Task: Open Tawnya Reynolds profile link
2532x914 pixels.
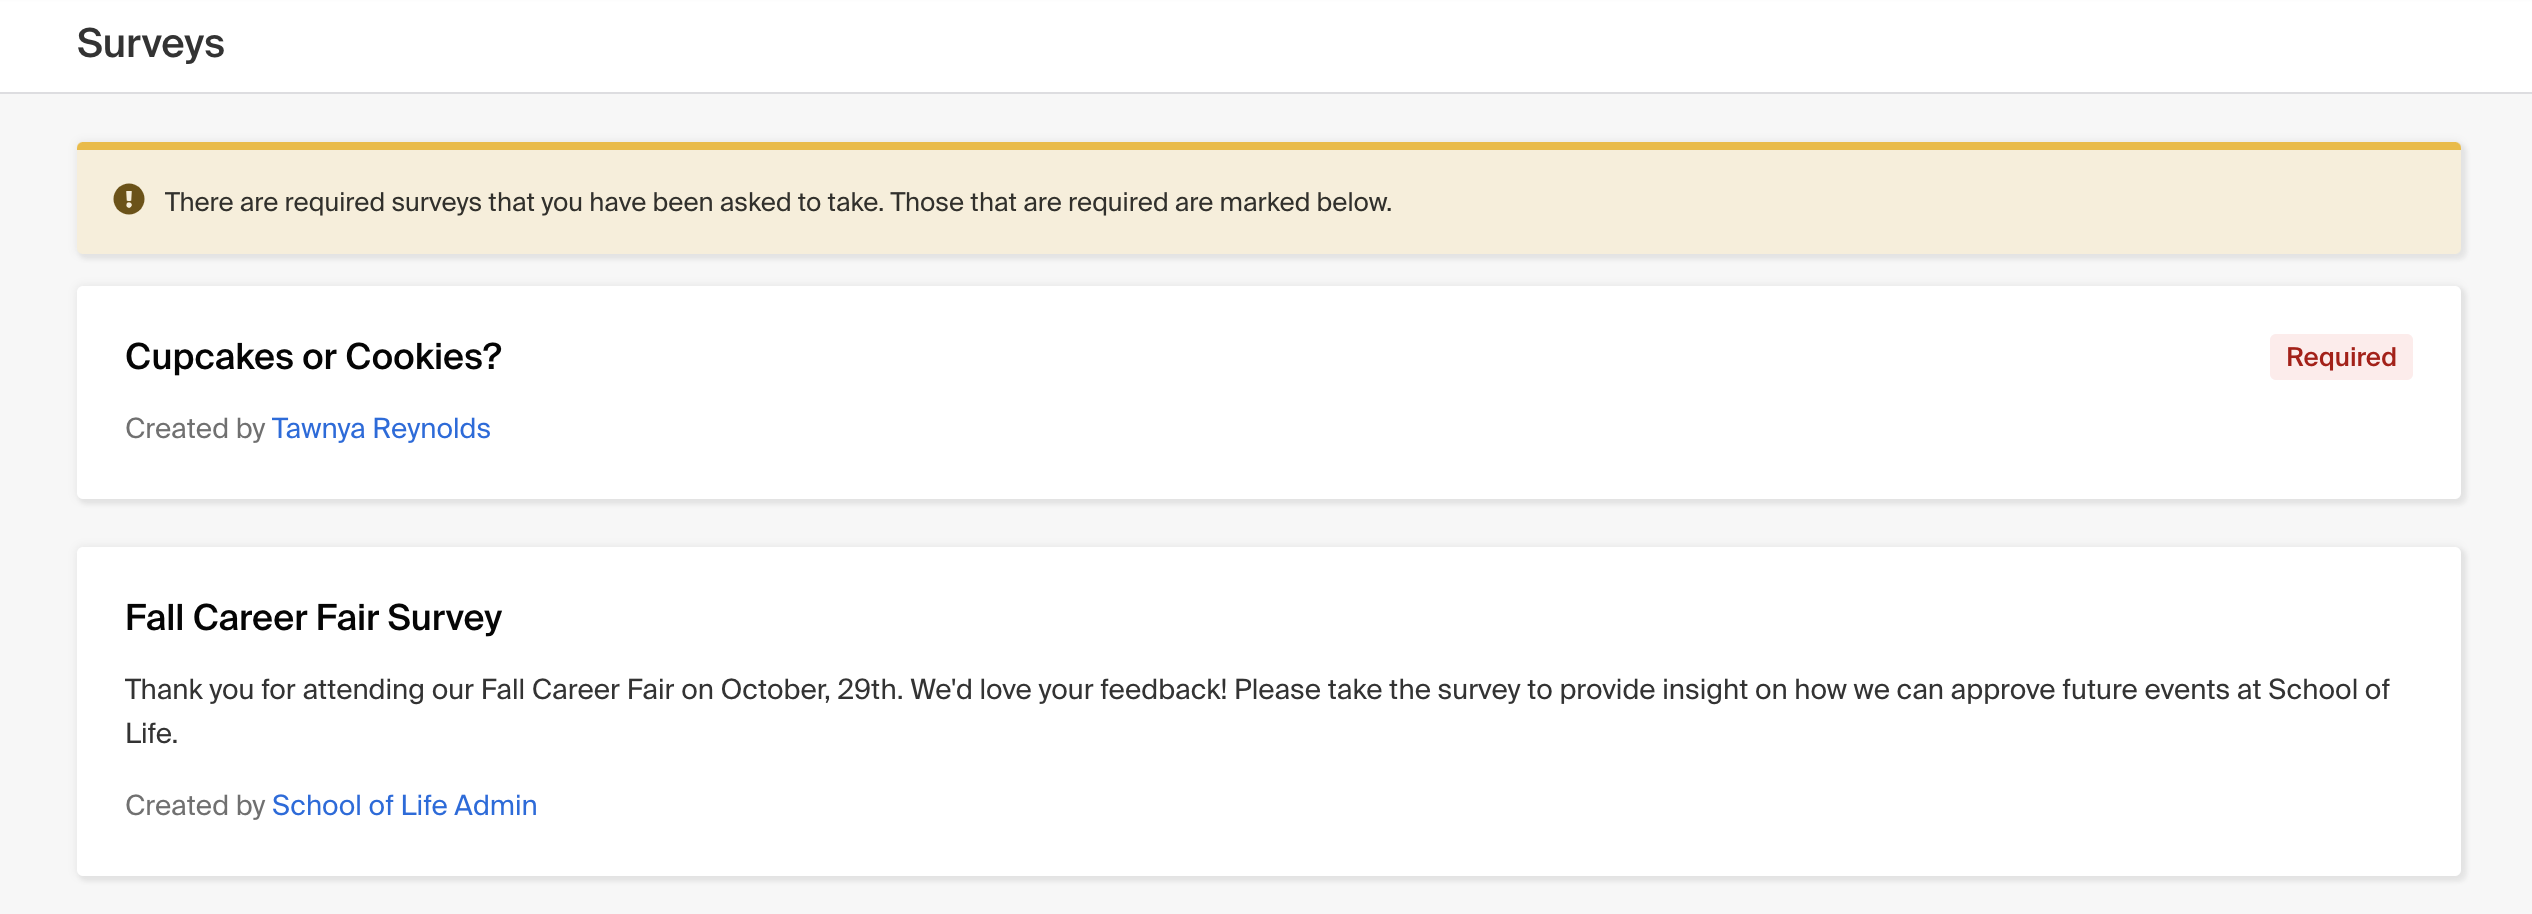Action: pos(381,428)
